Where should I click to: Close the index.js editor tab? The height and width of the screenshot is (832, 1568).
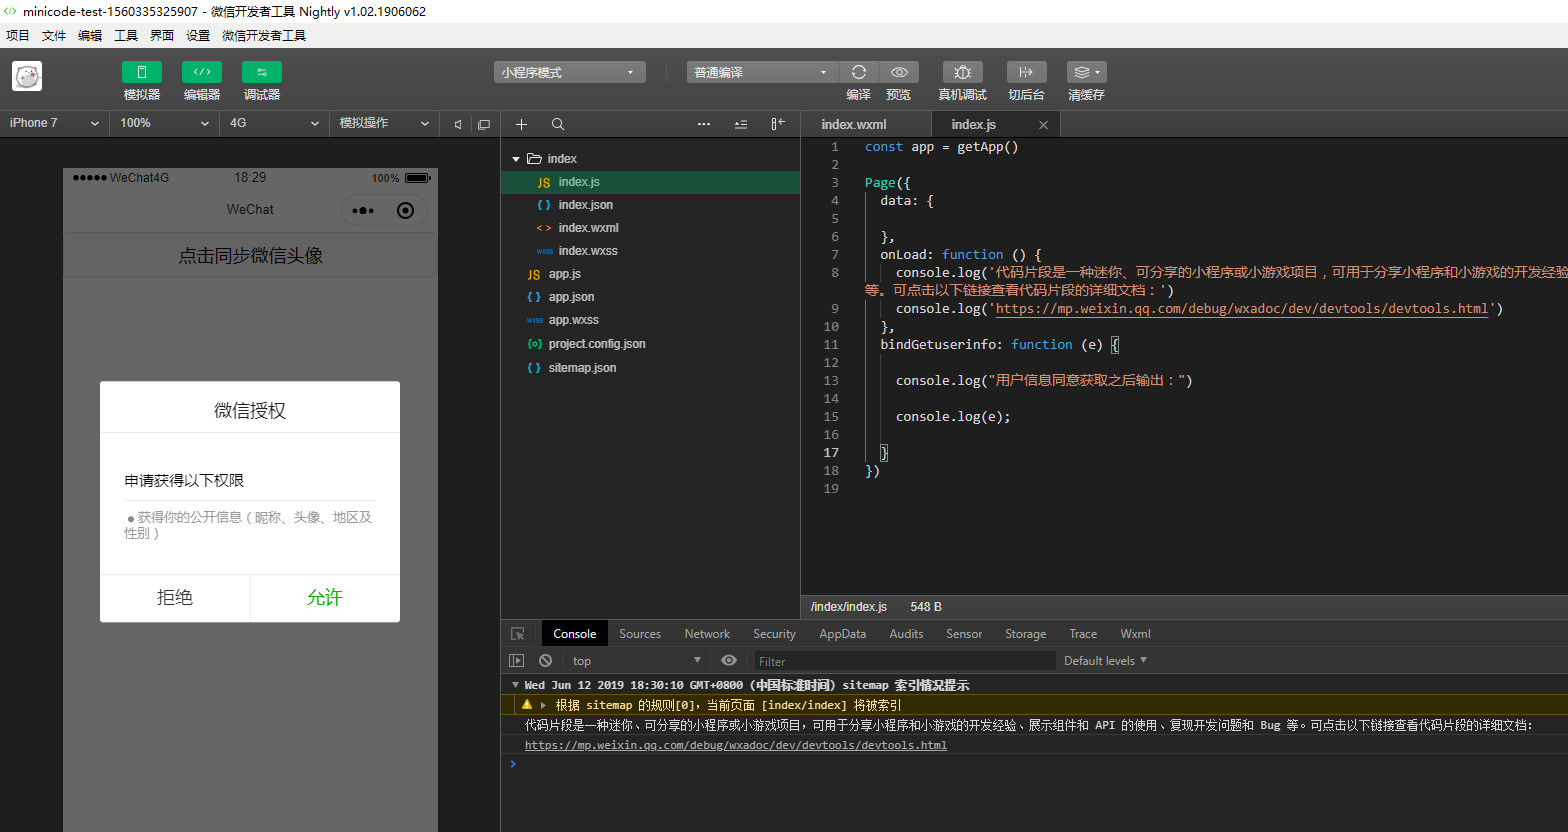[1043, 125]
